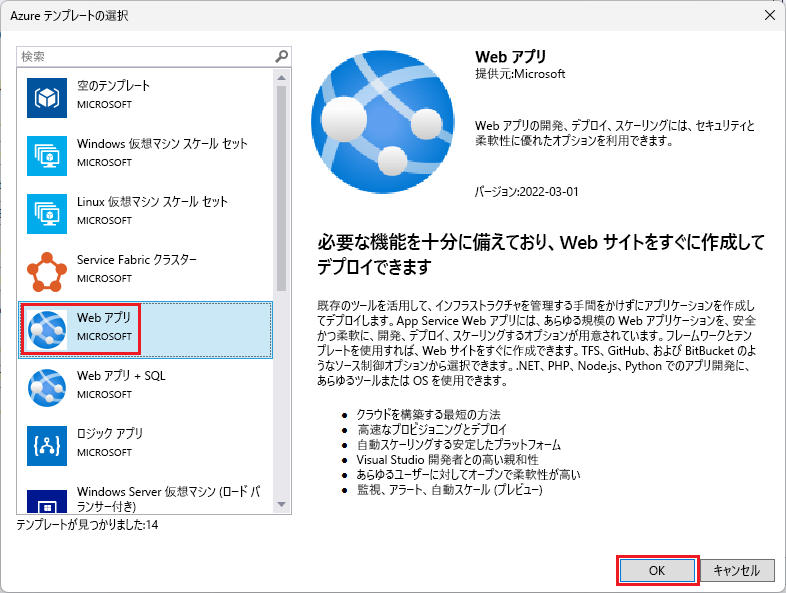Select Linux 仮想マシン スケール セット
Screen dimensions: 786x593
[x=145, y=214]
